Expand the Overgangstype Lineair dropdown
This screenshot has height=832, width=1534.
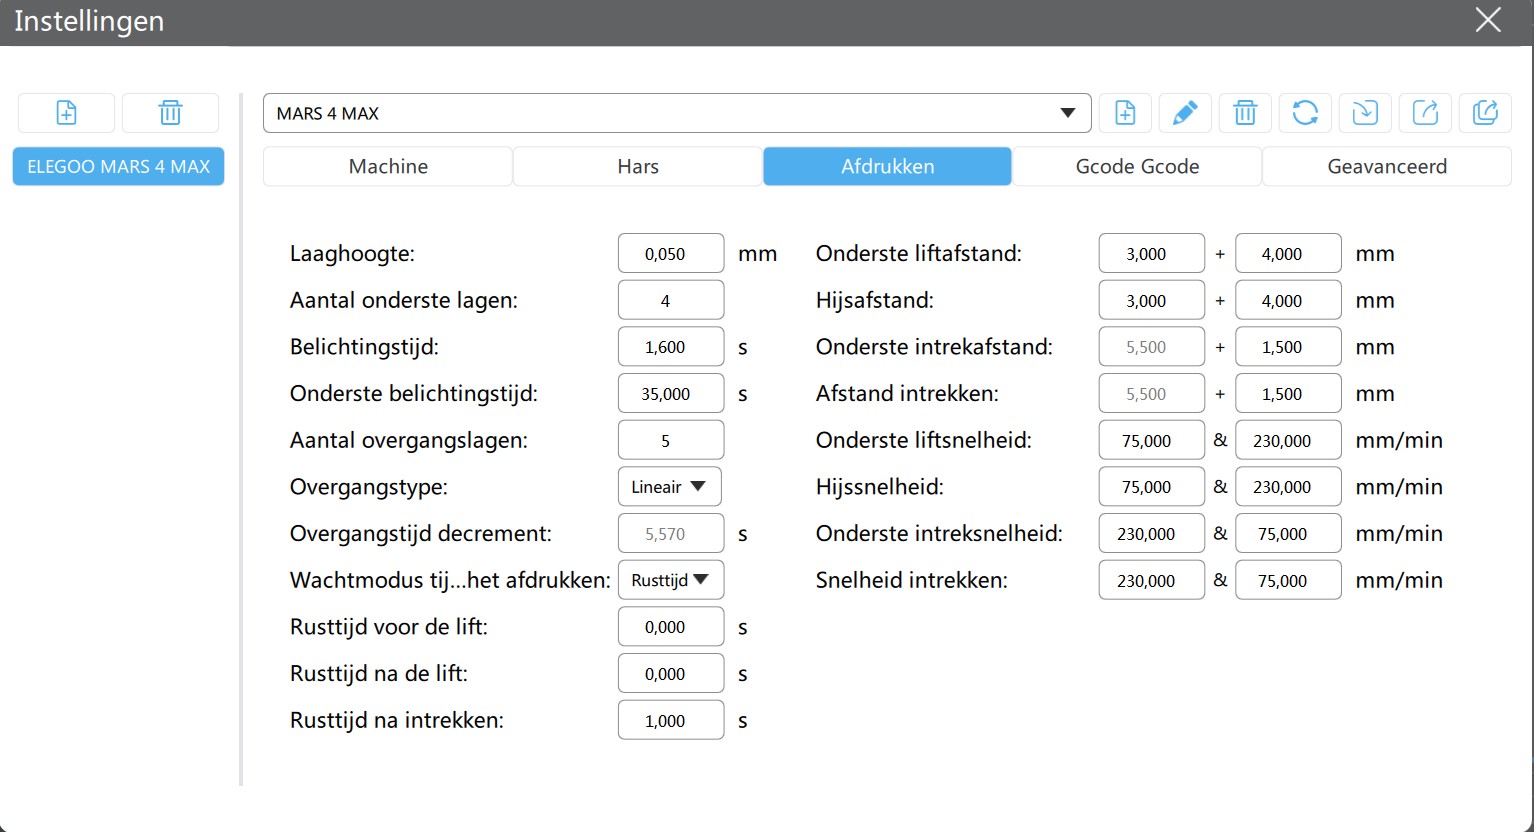click(x=669, y=487)
